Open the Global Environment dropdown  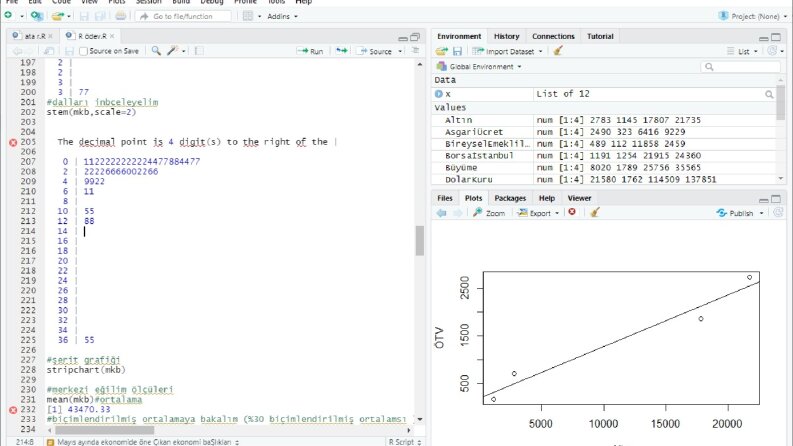(x=478, y=66)
